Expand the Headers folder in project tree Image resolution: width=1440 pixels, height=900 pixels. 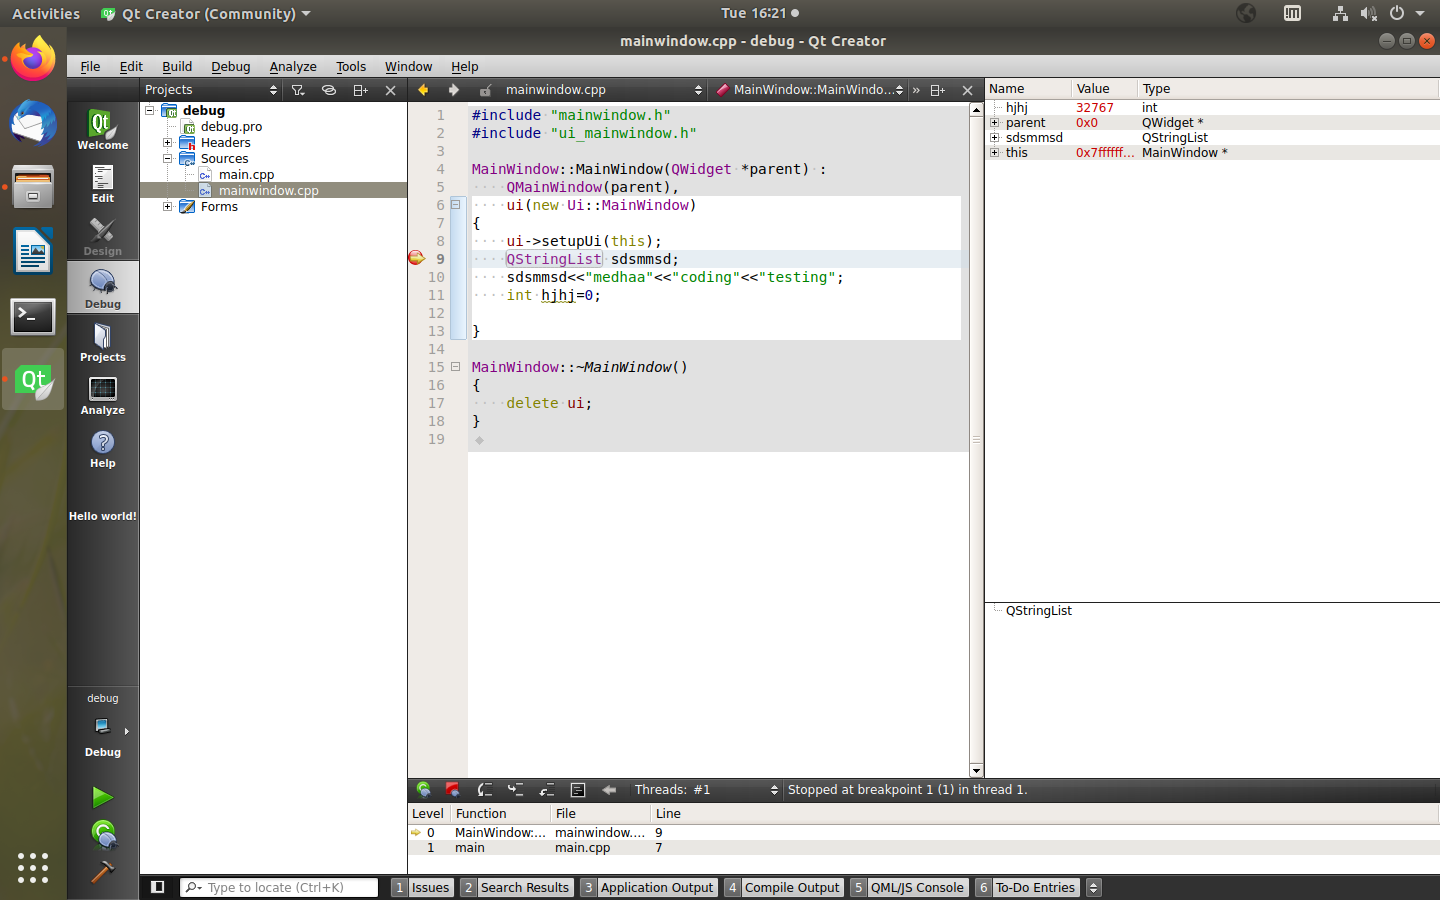(168, 143)
